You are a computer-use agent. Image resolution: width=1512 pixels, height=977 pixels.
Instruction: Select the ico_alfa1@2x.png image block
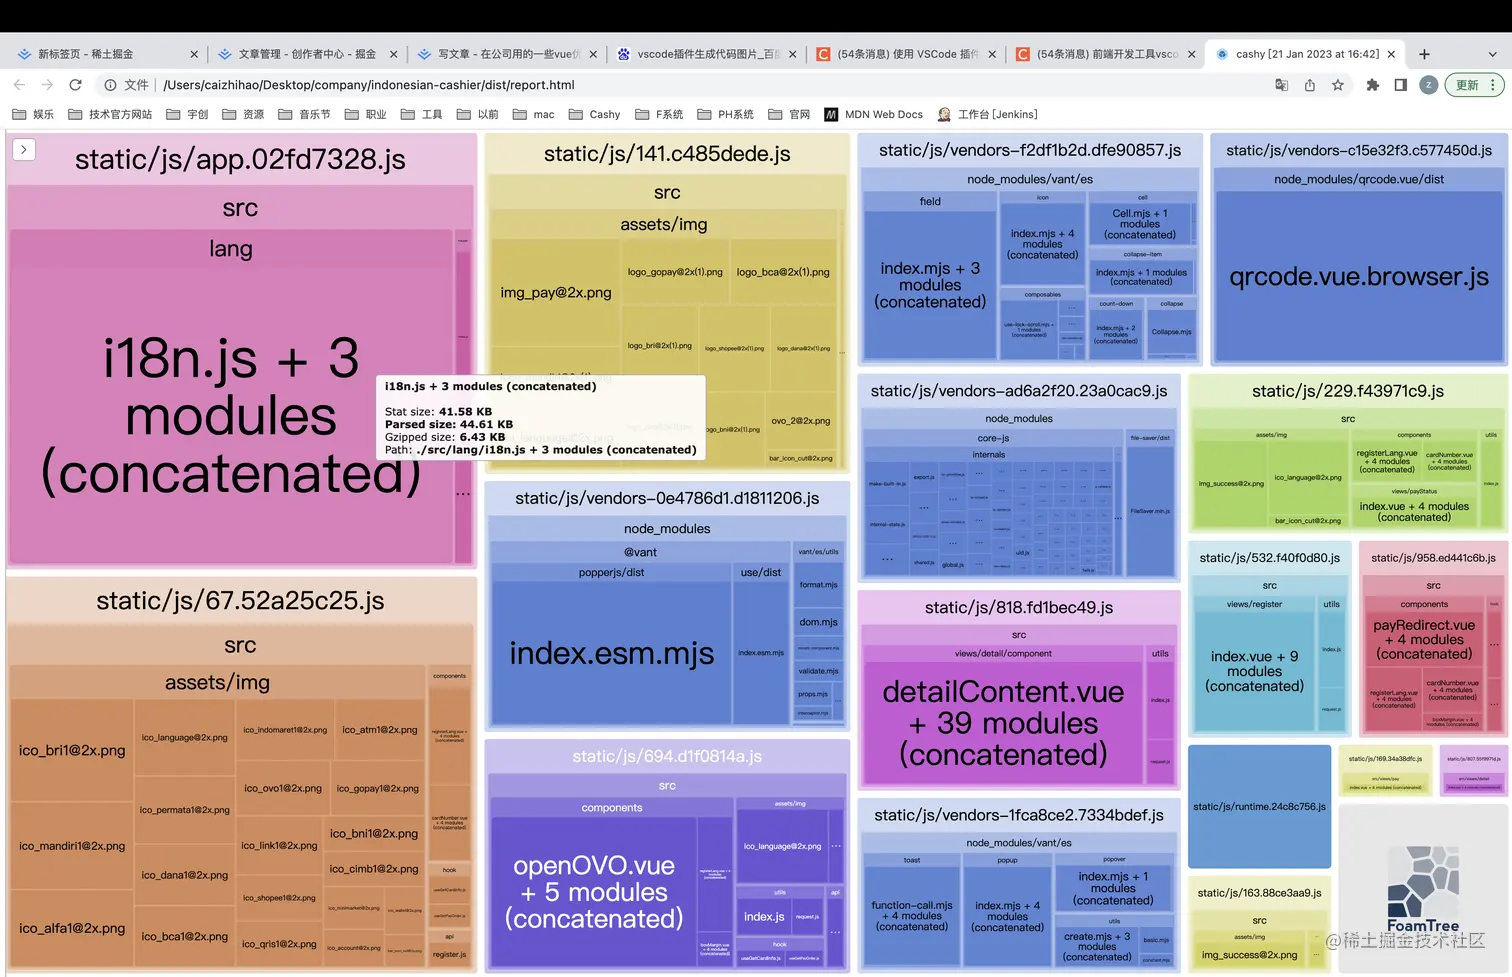72,928
